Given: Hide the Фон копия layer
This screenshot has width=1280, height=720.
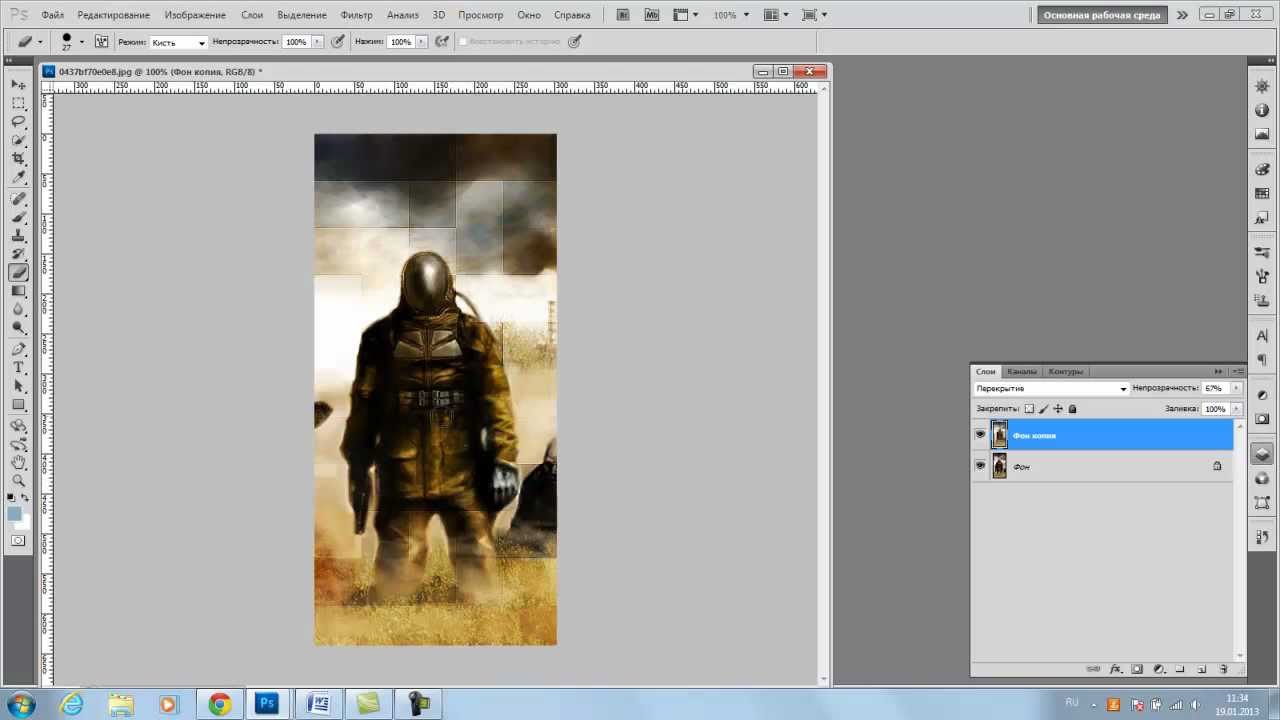Looking at the screenshot, I should tap(980, 435).
